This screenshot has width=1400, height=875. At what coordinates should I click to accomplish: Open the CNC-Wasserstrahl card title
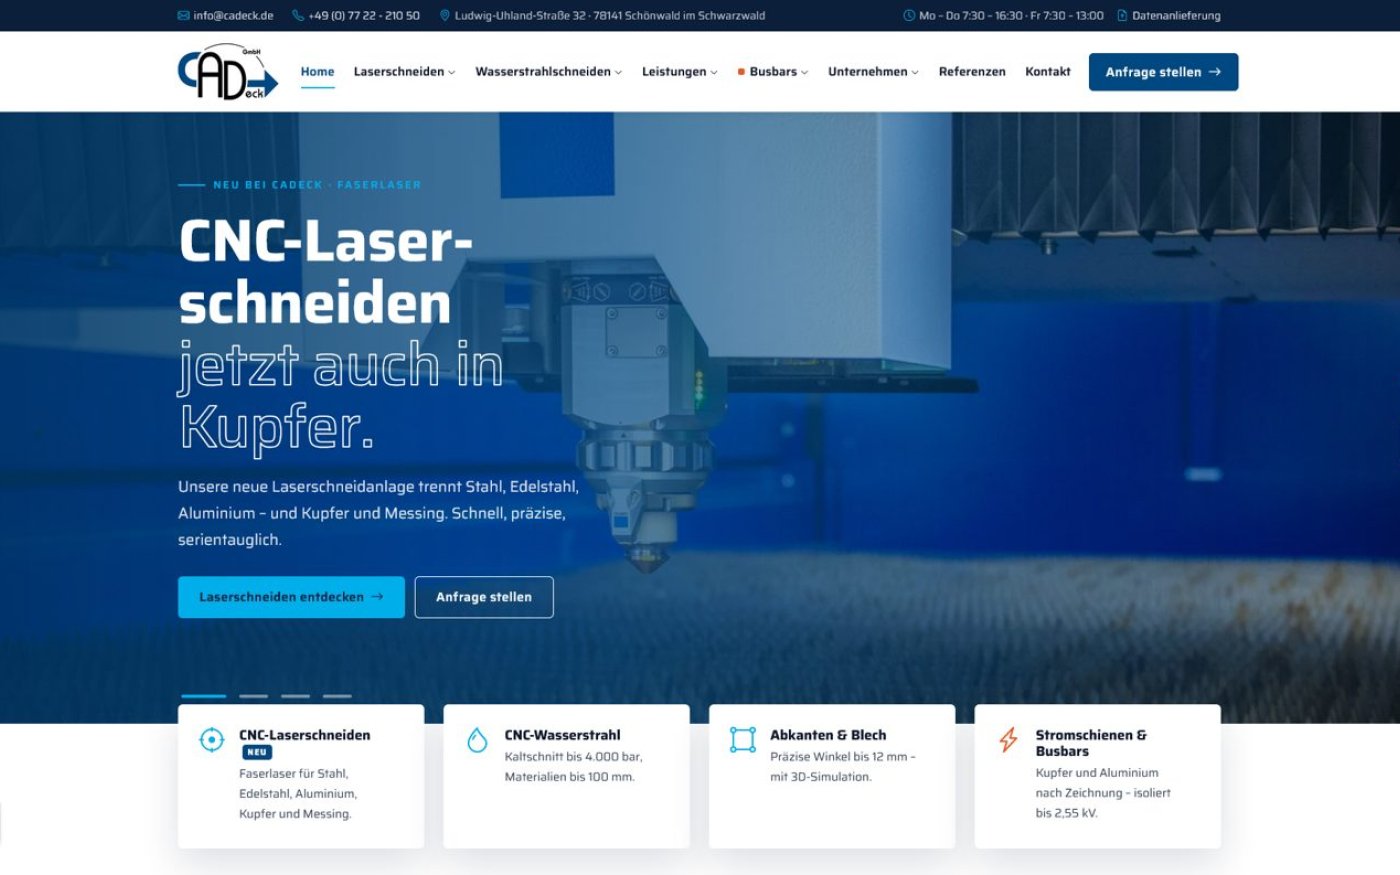click(x=562, y=735)
